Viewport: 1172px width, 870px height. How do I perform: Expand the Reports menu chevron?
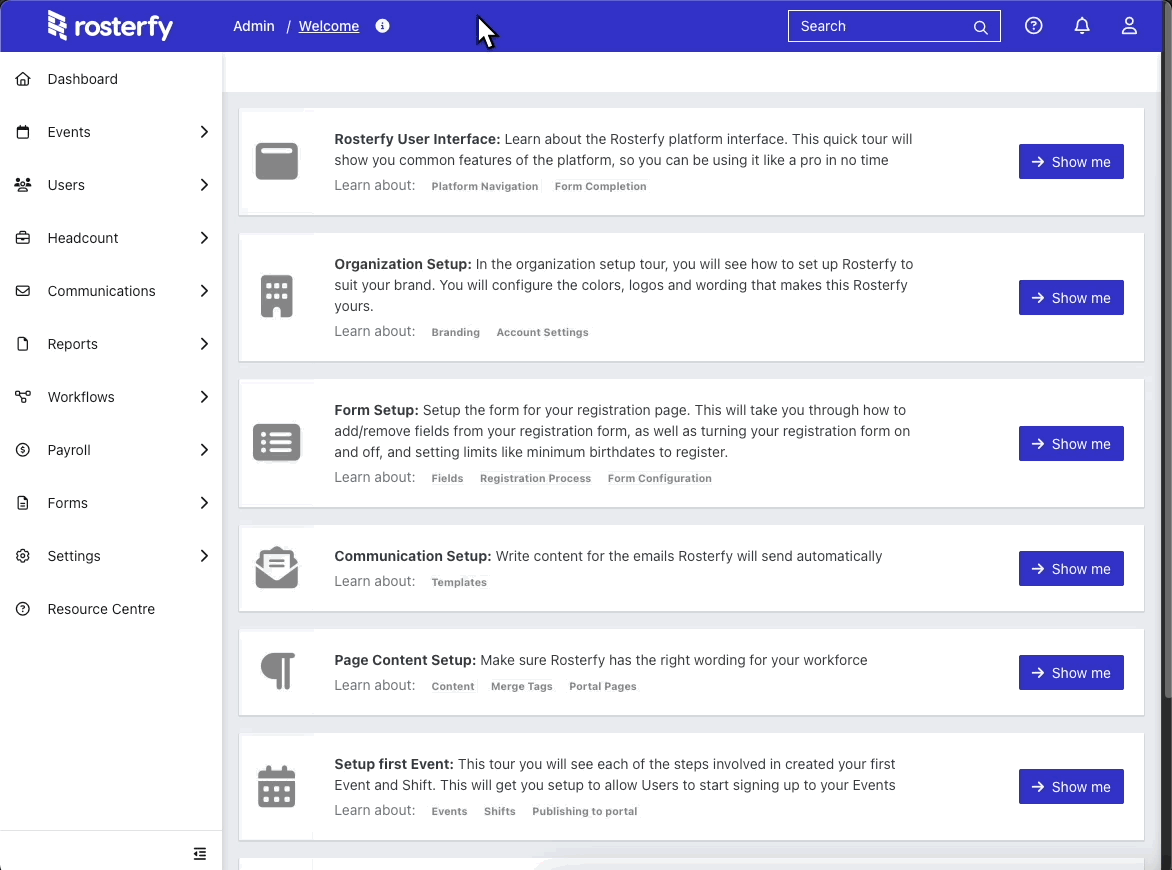(x=204, y=344)
